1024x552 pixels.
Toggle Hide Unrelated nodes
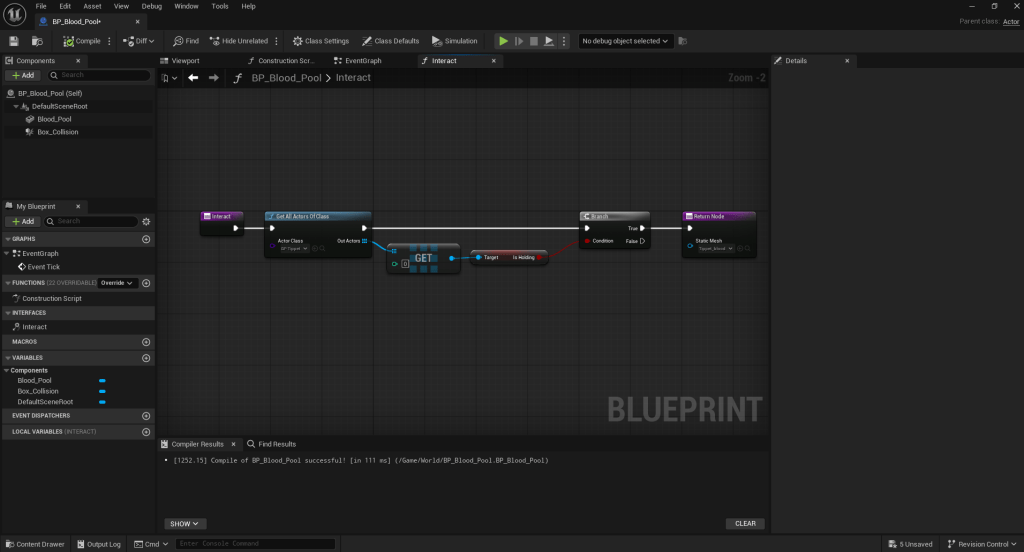pos(238,41)
